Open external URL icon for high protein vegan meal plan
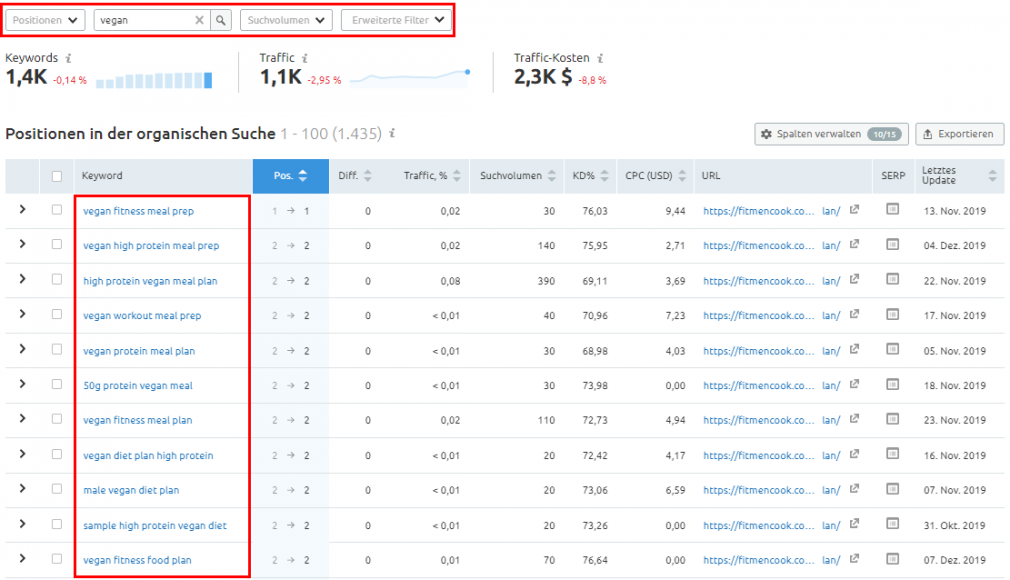The height and width of the screenshot is (580, 1010). (x=854, y=280)
